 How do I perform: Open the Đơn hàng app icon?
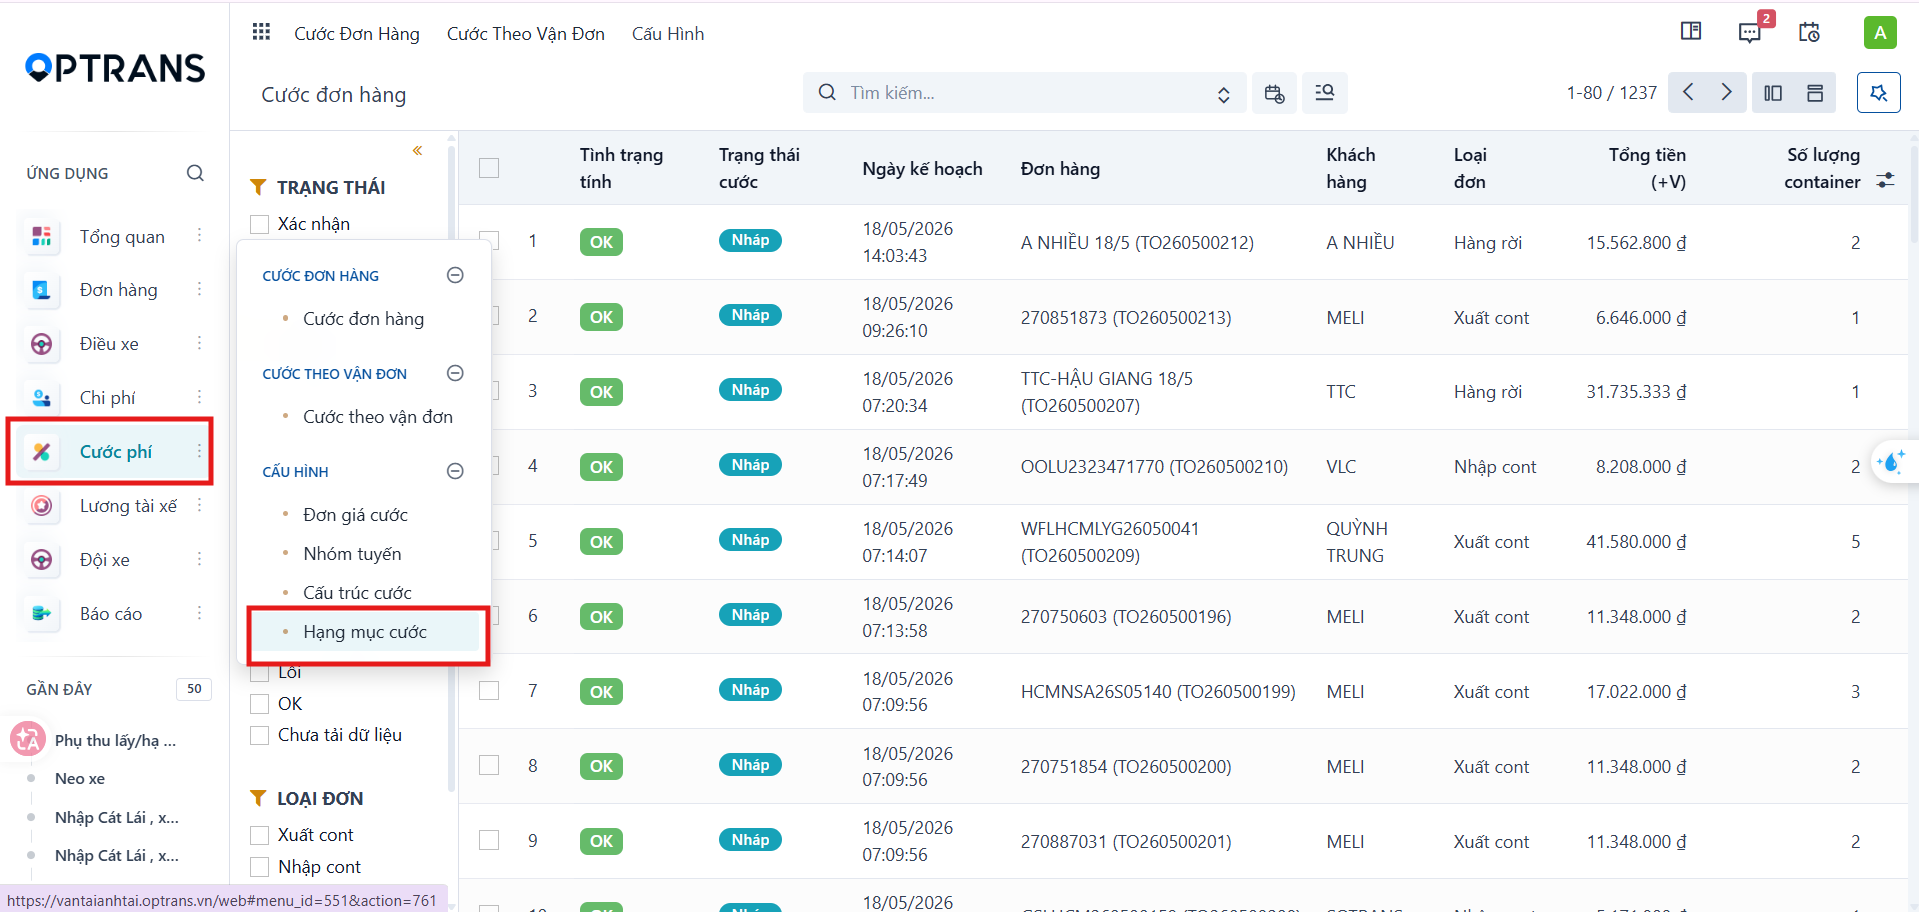click(41, 290)
